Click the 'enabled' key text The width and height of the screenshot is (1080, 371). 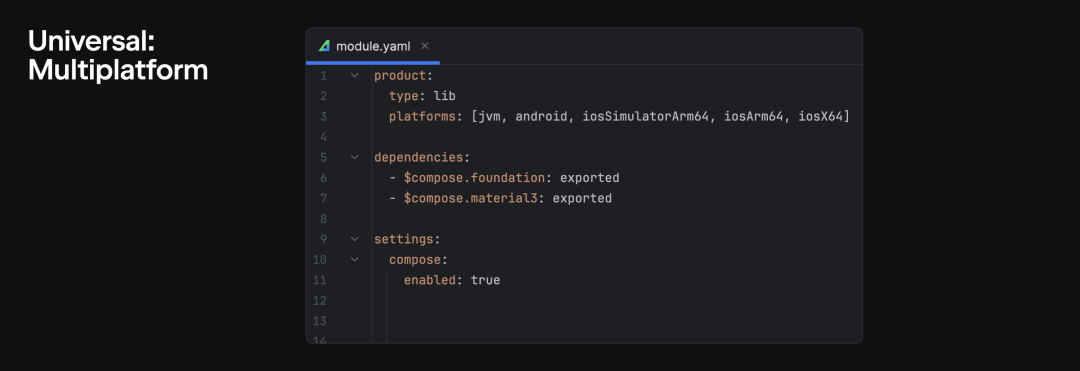pos(430,281)
